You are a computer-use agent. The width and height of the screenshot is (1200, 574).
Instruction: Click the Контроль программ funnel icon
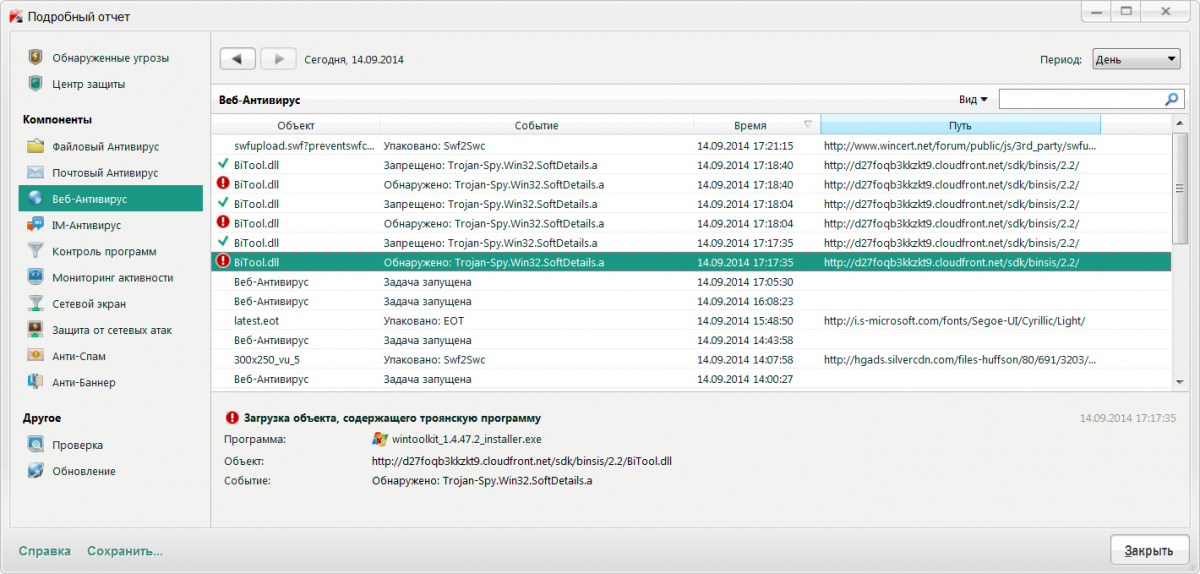(35, 251)
